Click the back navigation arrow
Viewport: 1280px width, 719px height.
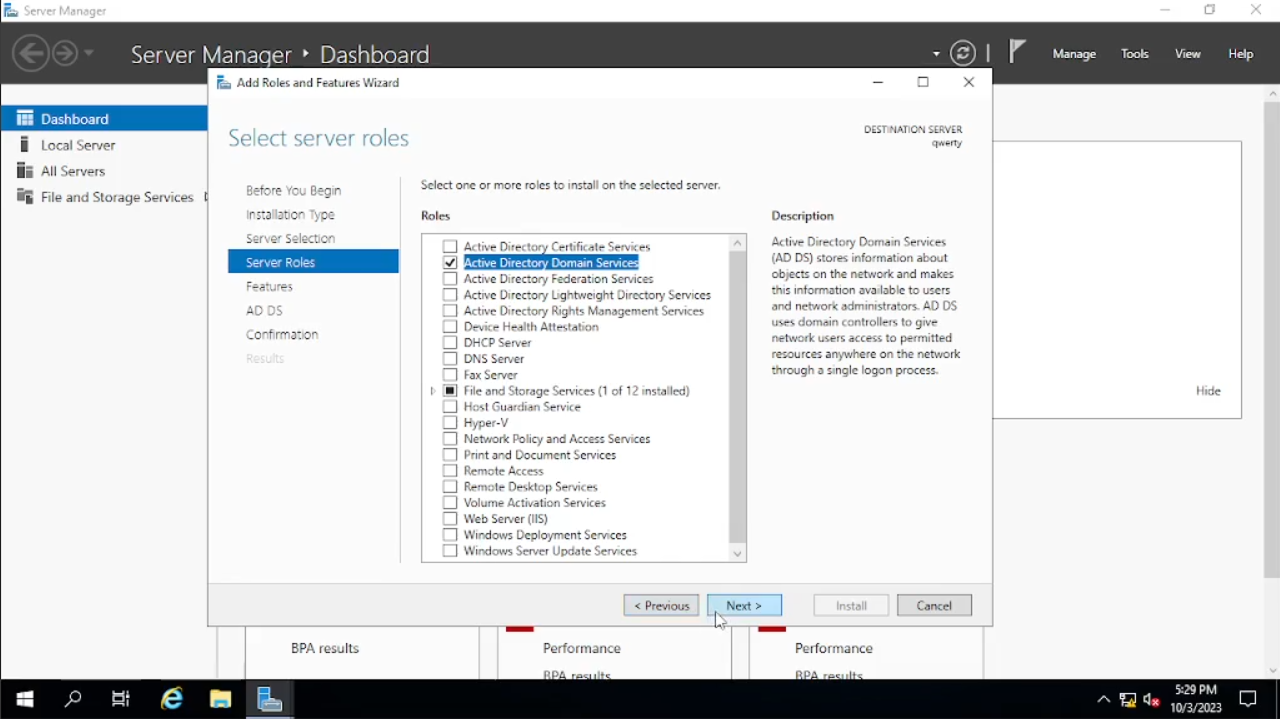click(31, 53)
